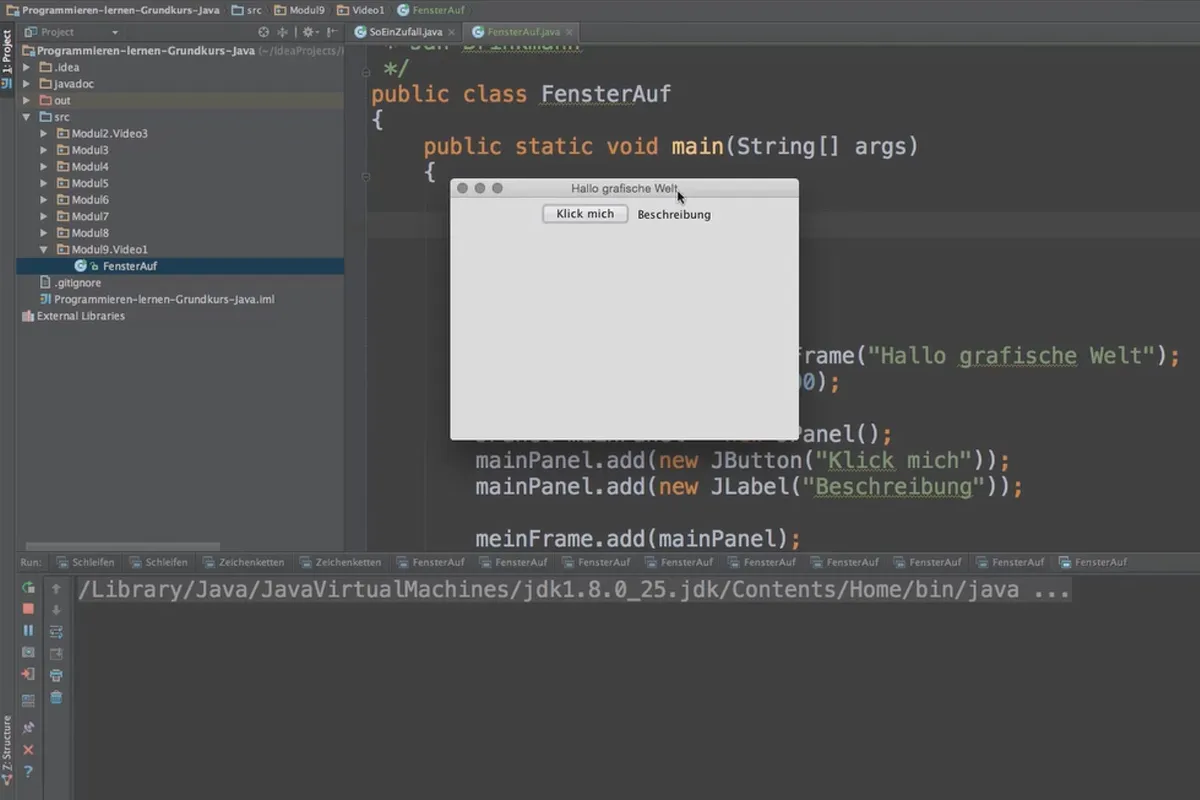Click scroll-from-source target icon in Project panel
Screen dimensions: 1200x800
[264, 32]
